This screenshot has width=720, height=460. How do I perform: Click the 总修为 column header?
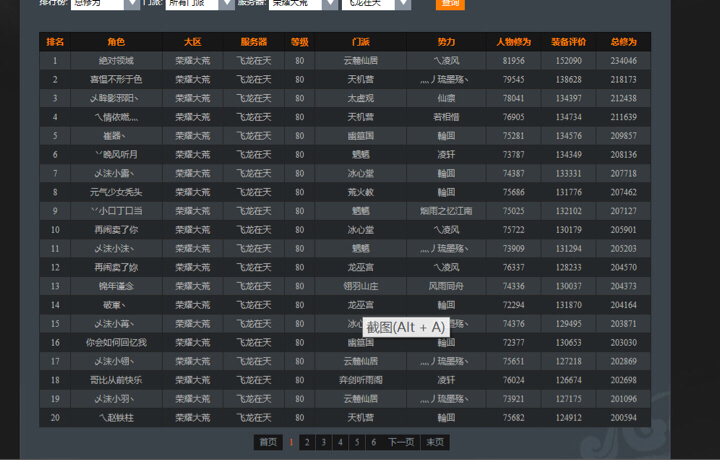[624, 42]
